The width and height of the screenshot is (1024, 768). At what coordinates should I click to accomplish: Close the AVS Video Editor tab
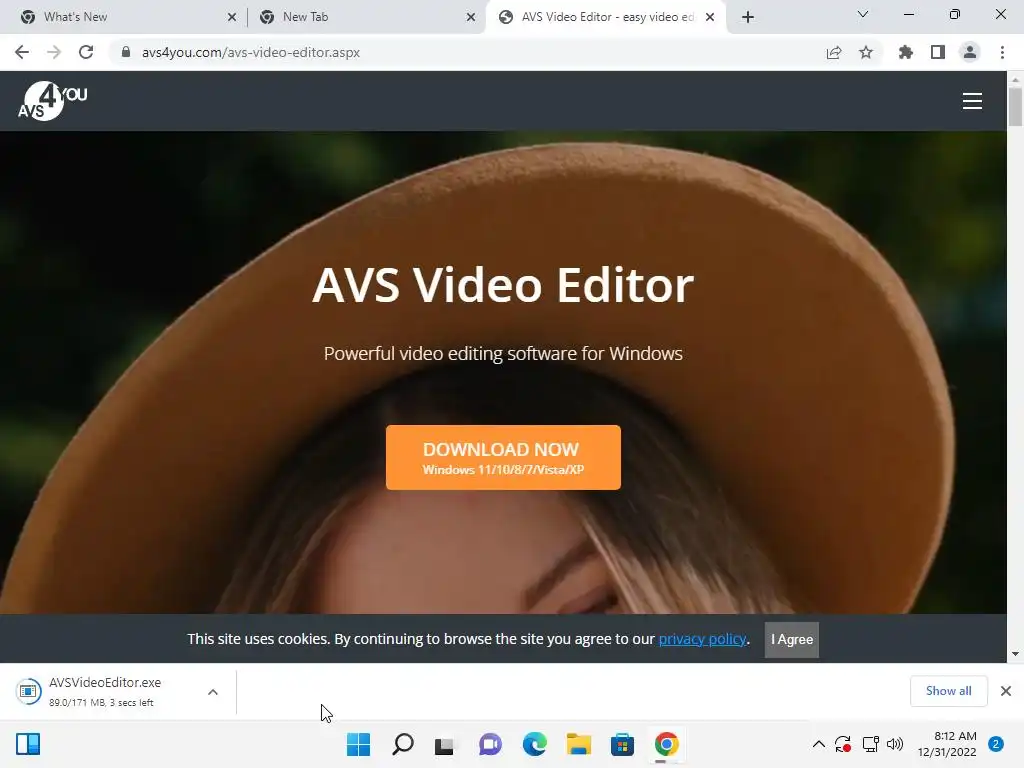point(710,17)
